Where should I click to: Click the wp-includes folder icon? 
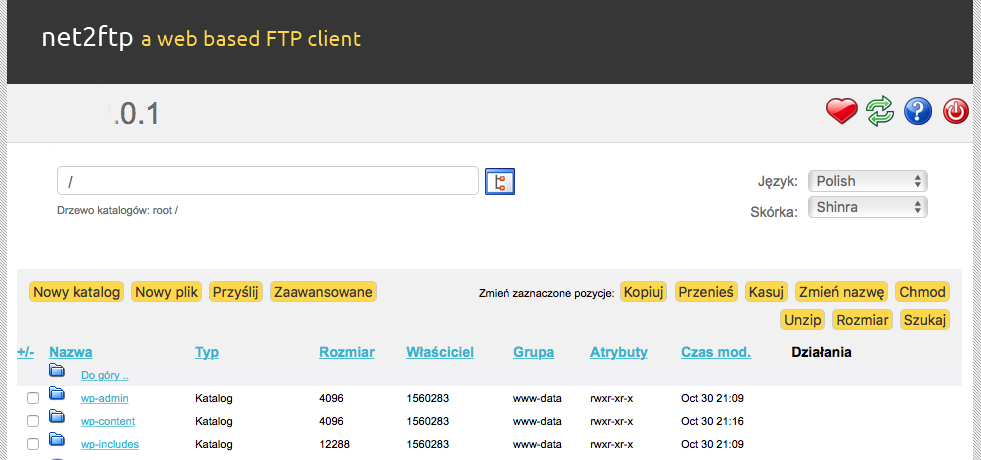tap(57, 439)
